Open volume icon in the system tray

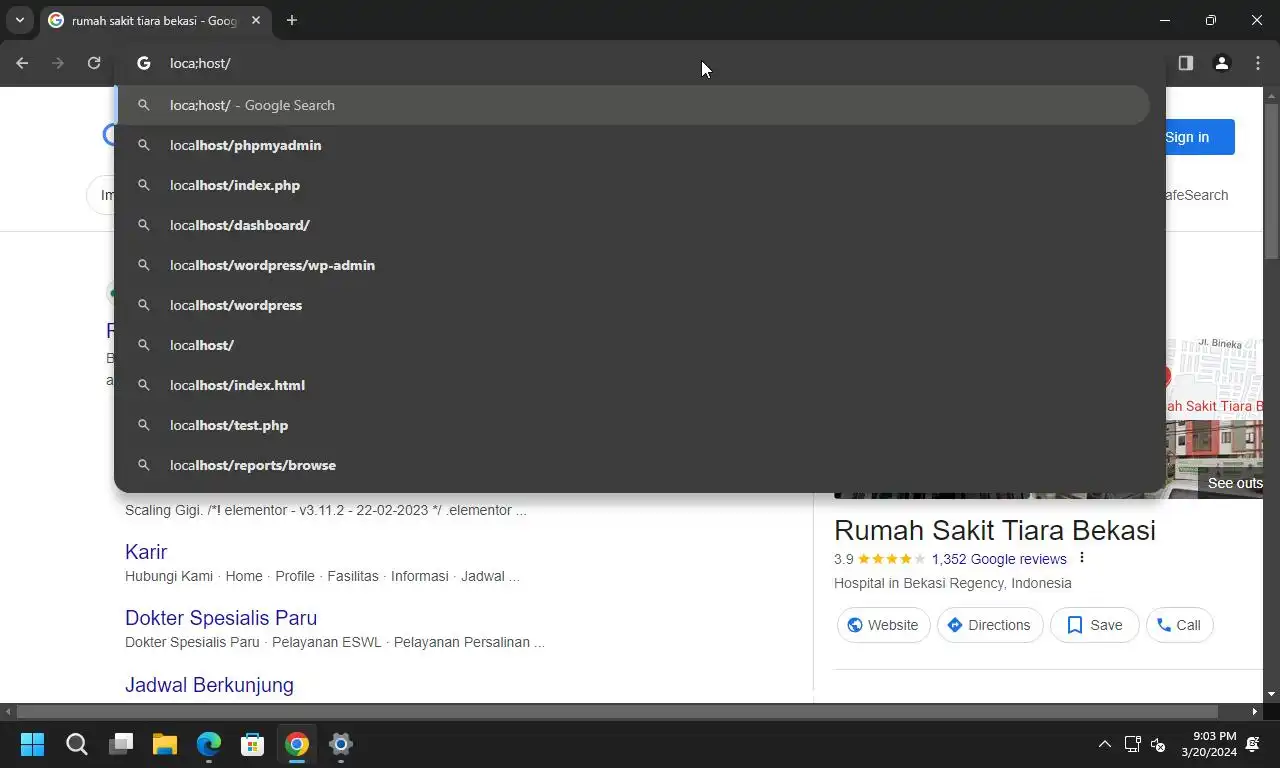click(x=1158, y=744)
